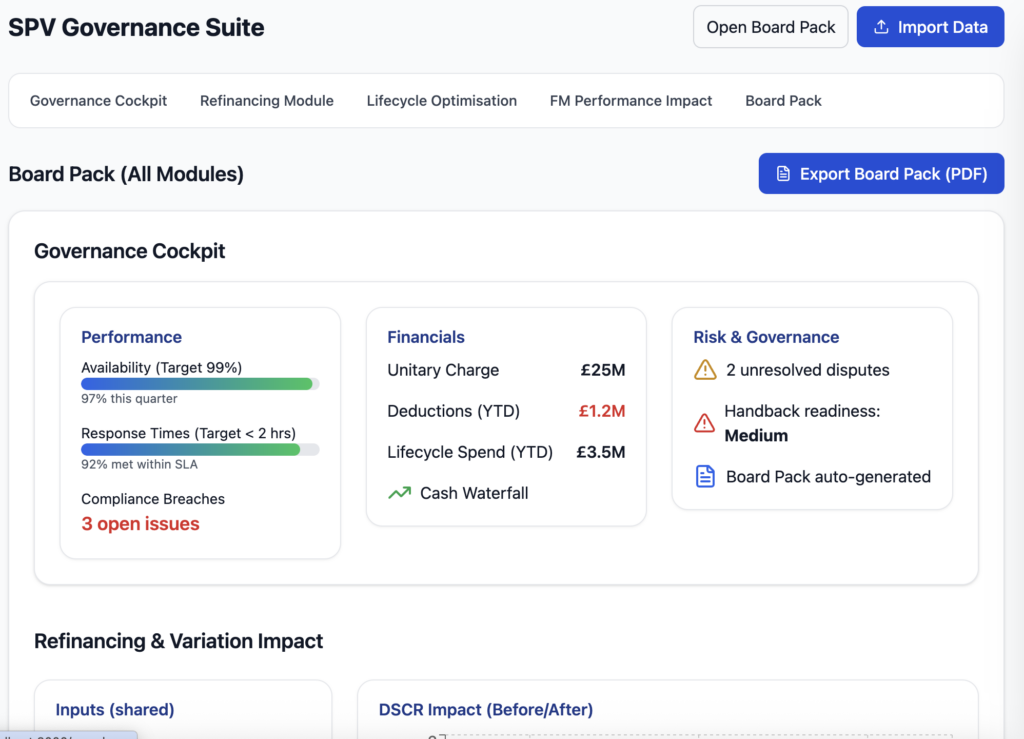
Task: Click the yellow warning triangle for unresolved disputes
Action: pos(705,370)
